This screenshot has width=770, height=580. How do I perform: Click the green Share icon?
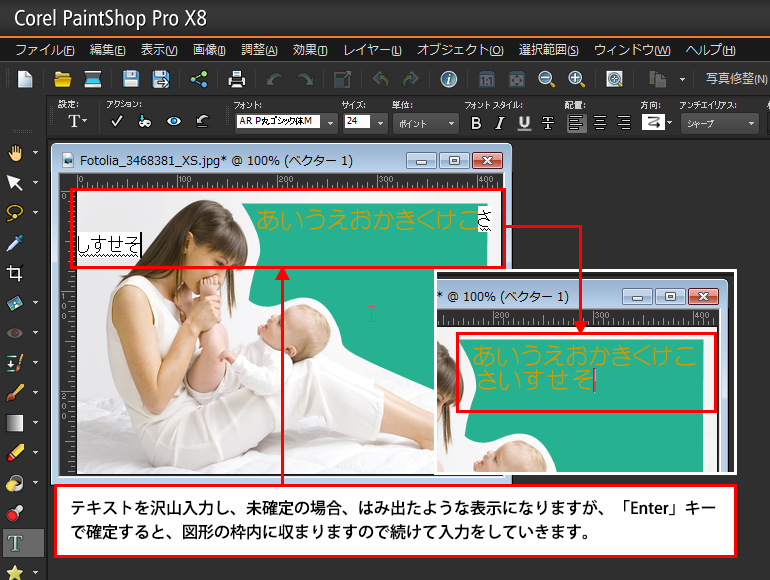[x=199, y=79]
